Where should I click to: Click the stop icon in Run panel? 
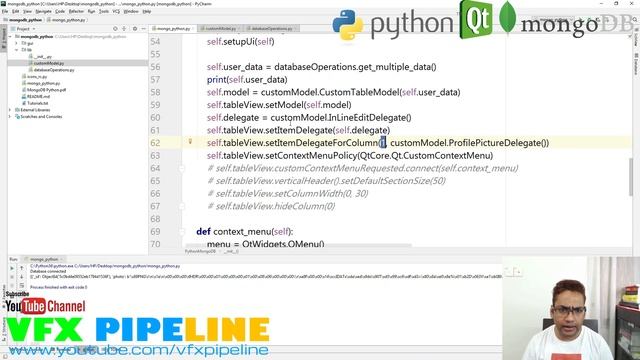12,277
